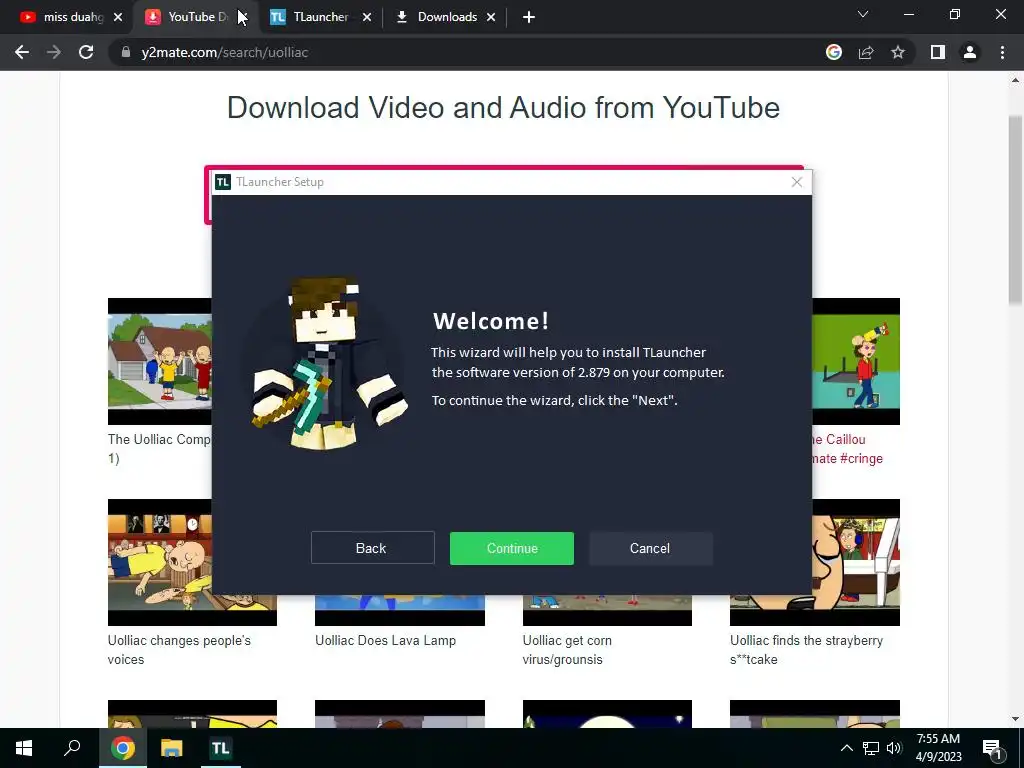The image size is (1024, 768).
Task: Show hidden system tray icons
Action: coord(846,748)
